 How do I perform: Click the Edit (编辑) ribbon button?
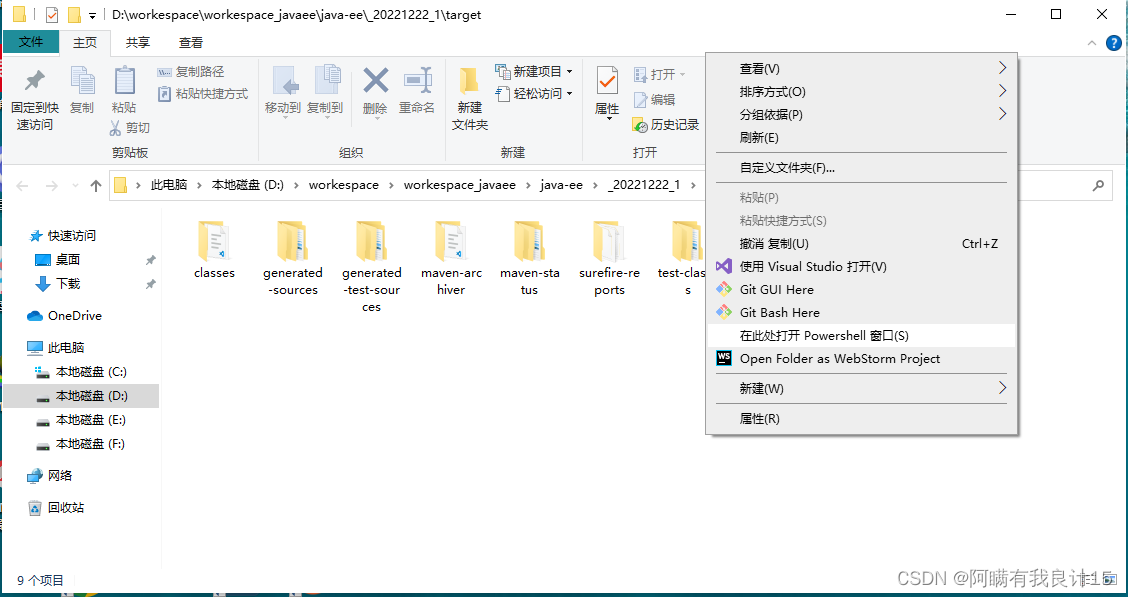[654, 100]
